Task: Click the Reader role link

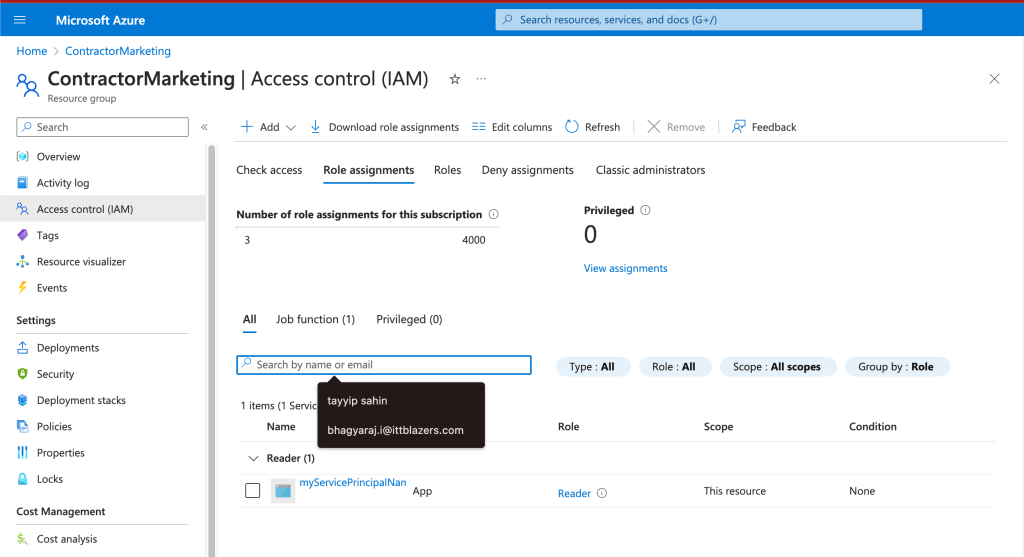Action: tap(574, 493)
